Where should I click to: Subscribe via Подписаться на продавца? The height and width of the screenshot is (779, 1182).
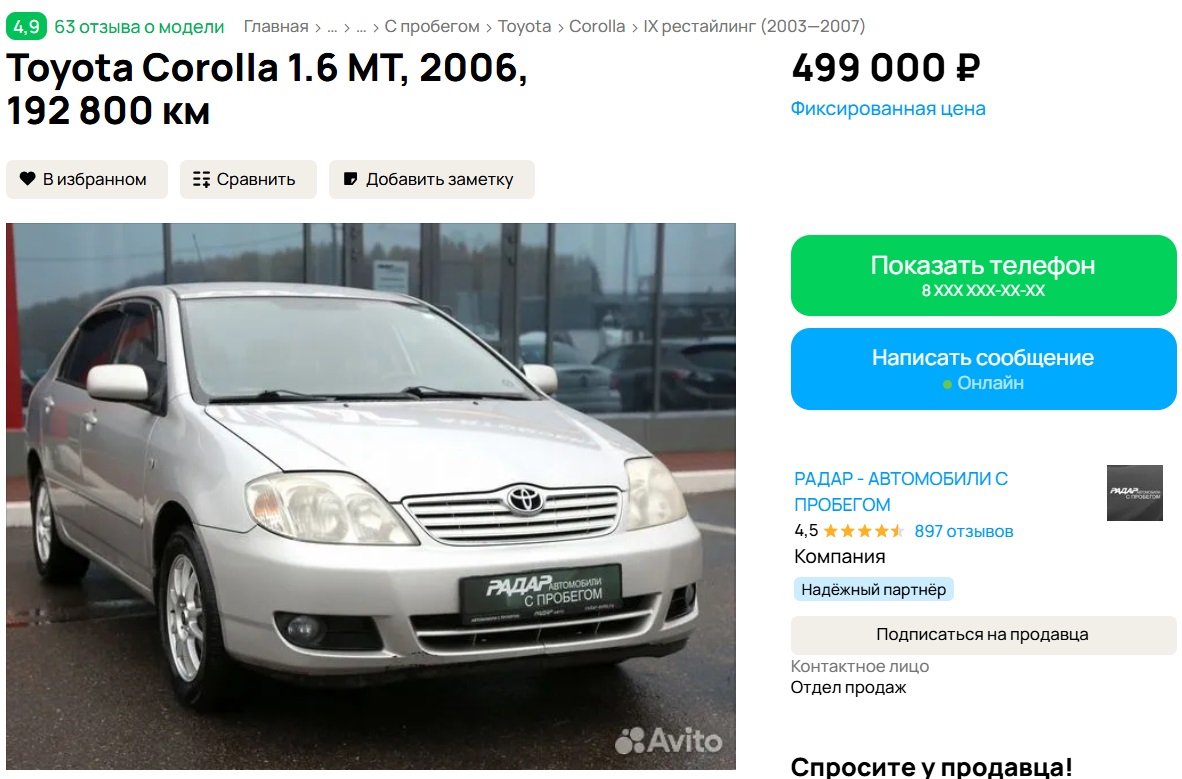pos(983,635)
